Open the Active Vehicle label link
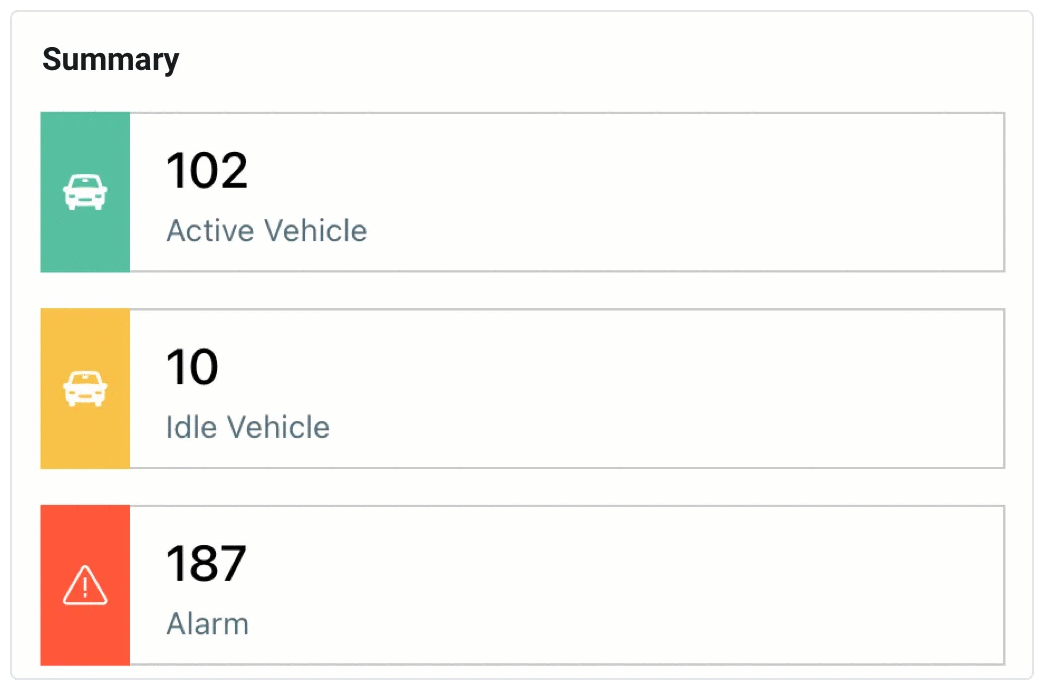Image resolution: width=1044 pixels, height=690 pixels. point(266,231)
